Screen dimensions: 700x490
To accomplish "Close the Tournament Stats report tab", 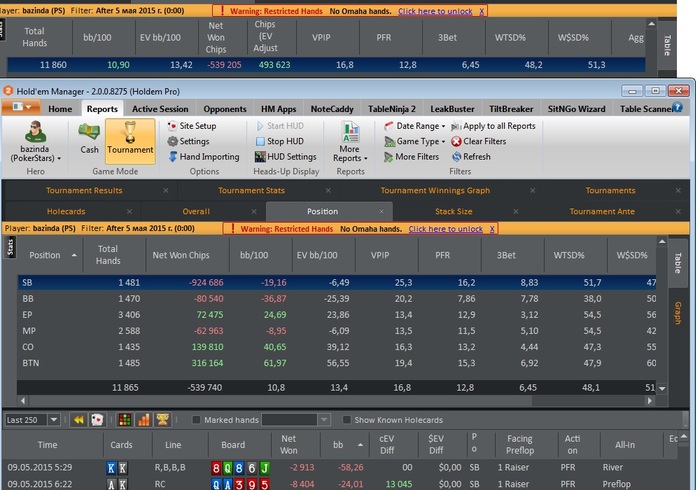I will pyautogui.click(x=328, y=191).
